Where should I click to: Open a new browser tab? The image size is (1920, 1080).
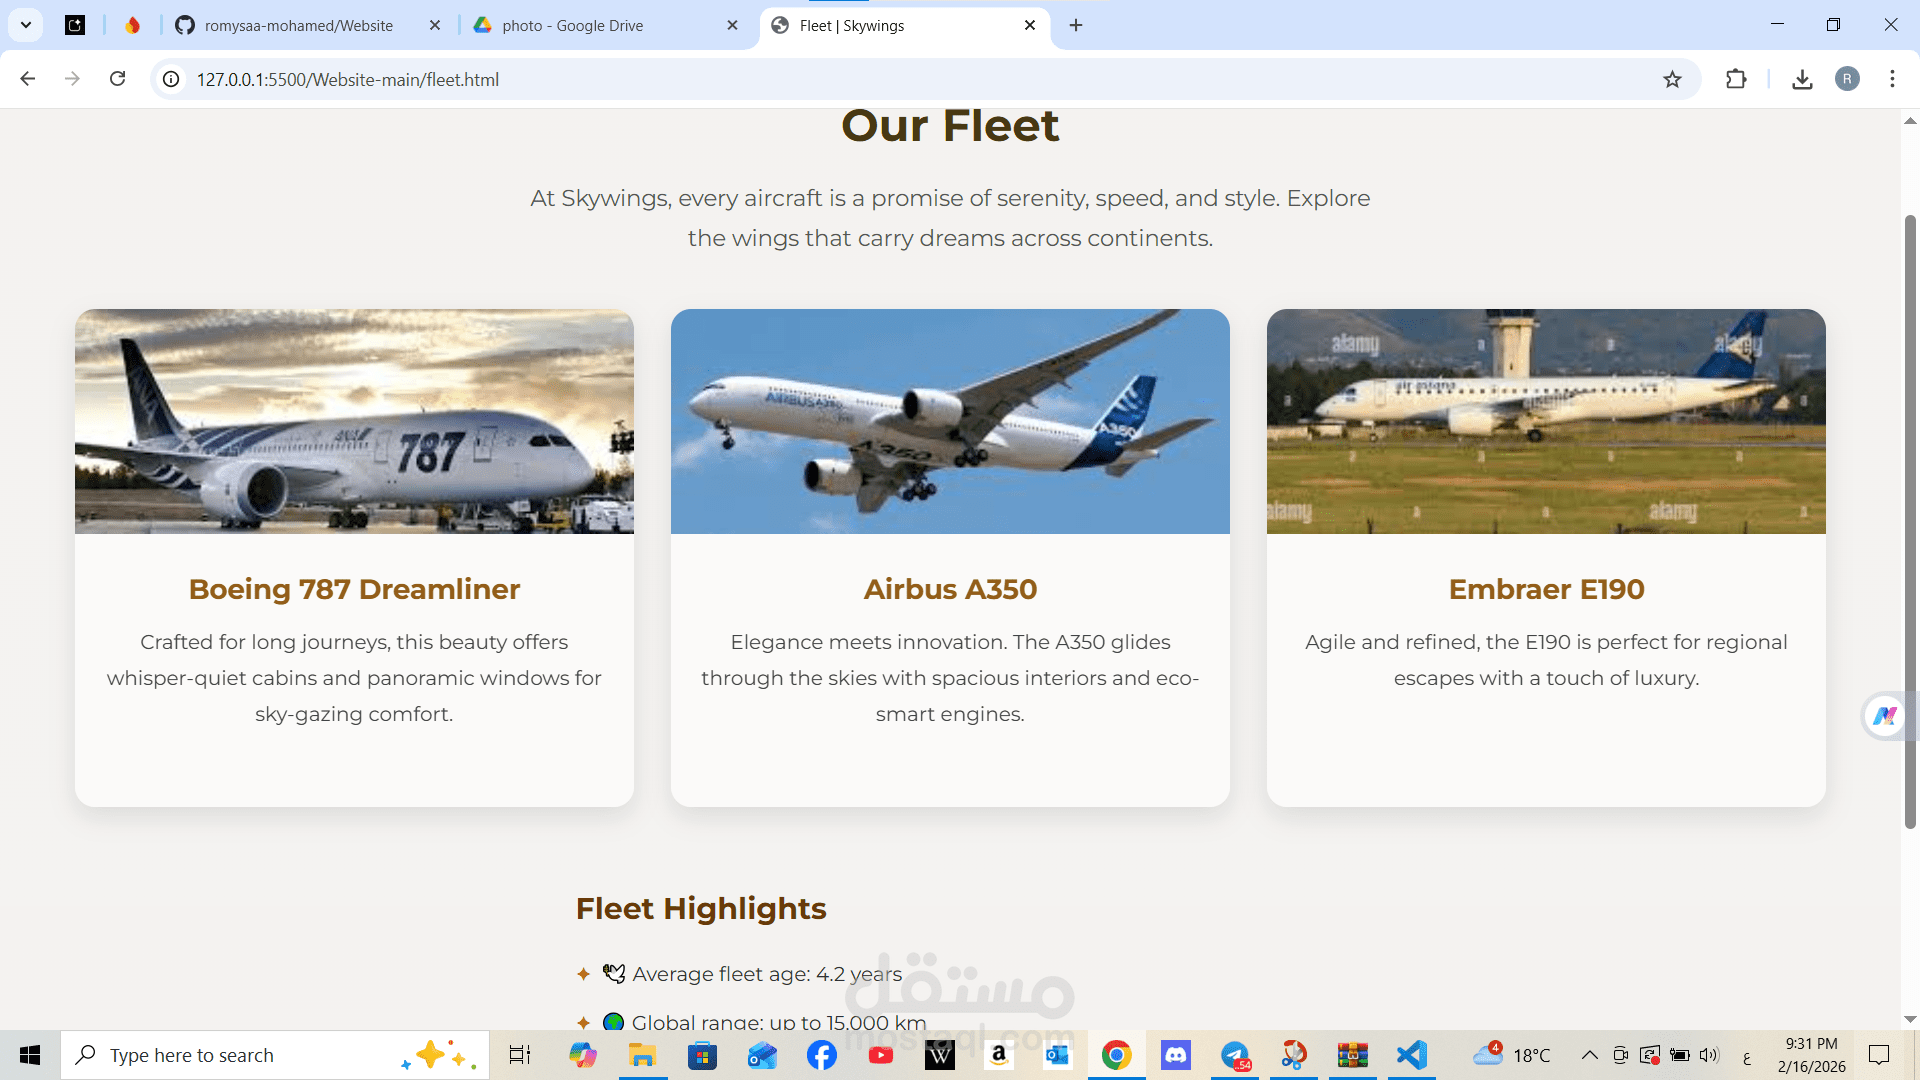click(x=1076, y=25)
